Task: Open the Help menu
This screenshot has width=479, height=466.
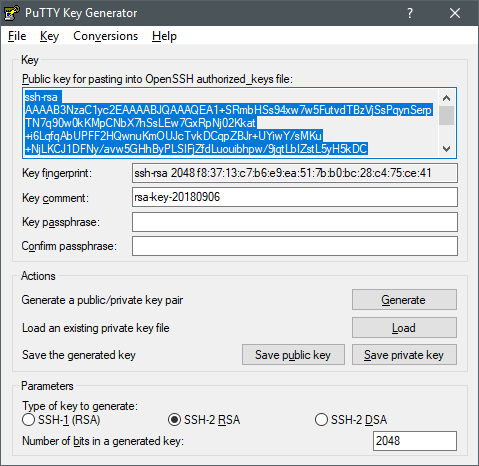Action: [164, 36]
